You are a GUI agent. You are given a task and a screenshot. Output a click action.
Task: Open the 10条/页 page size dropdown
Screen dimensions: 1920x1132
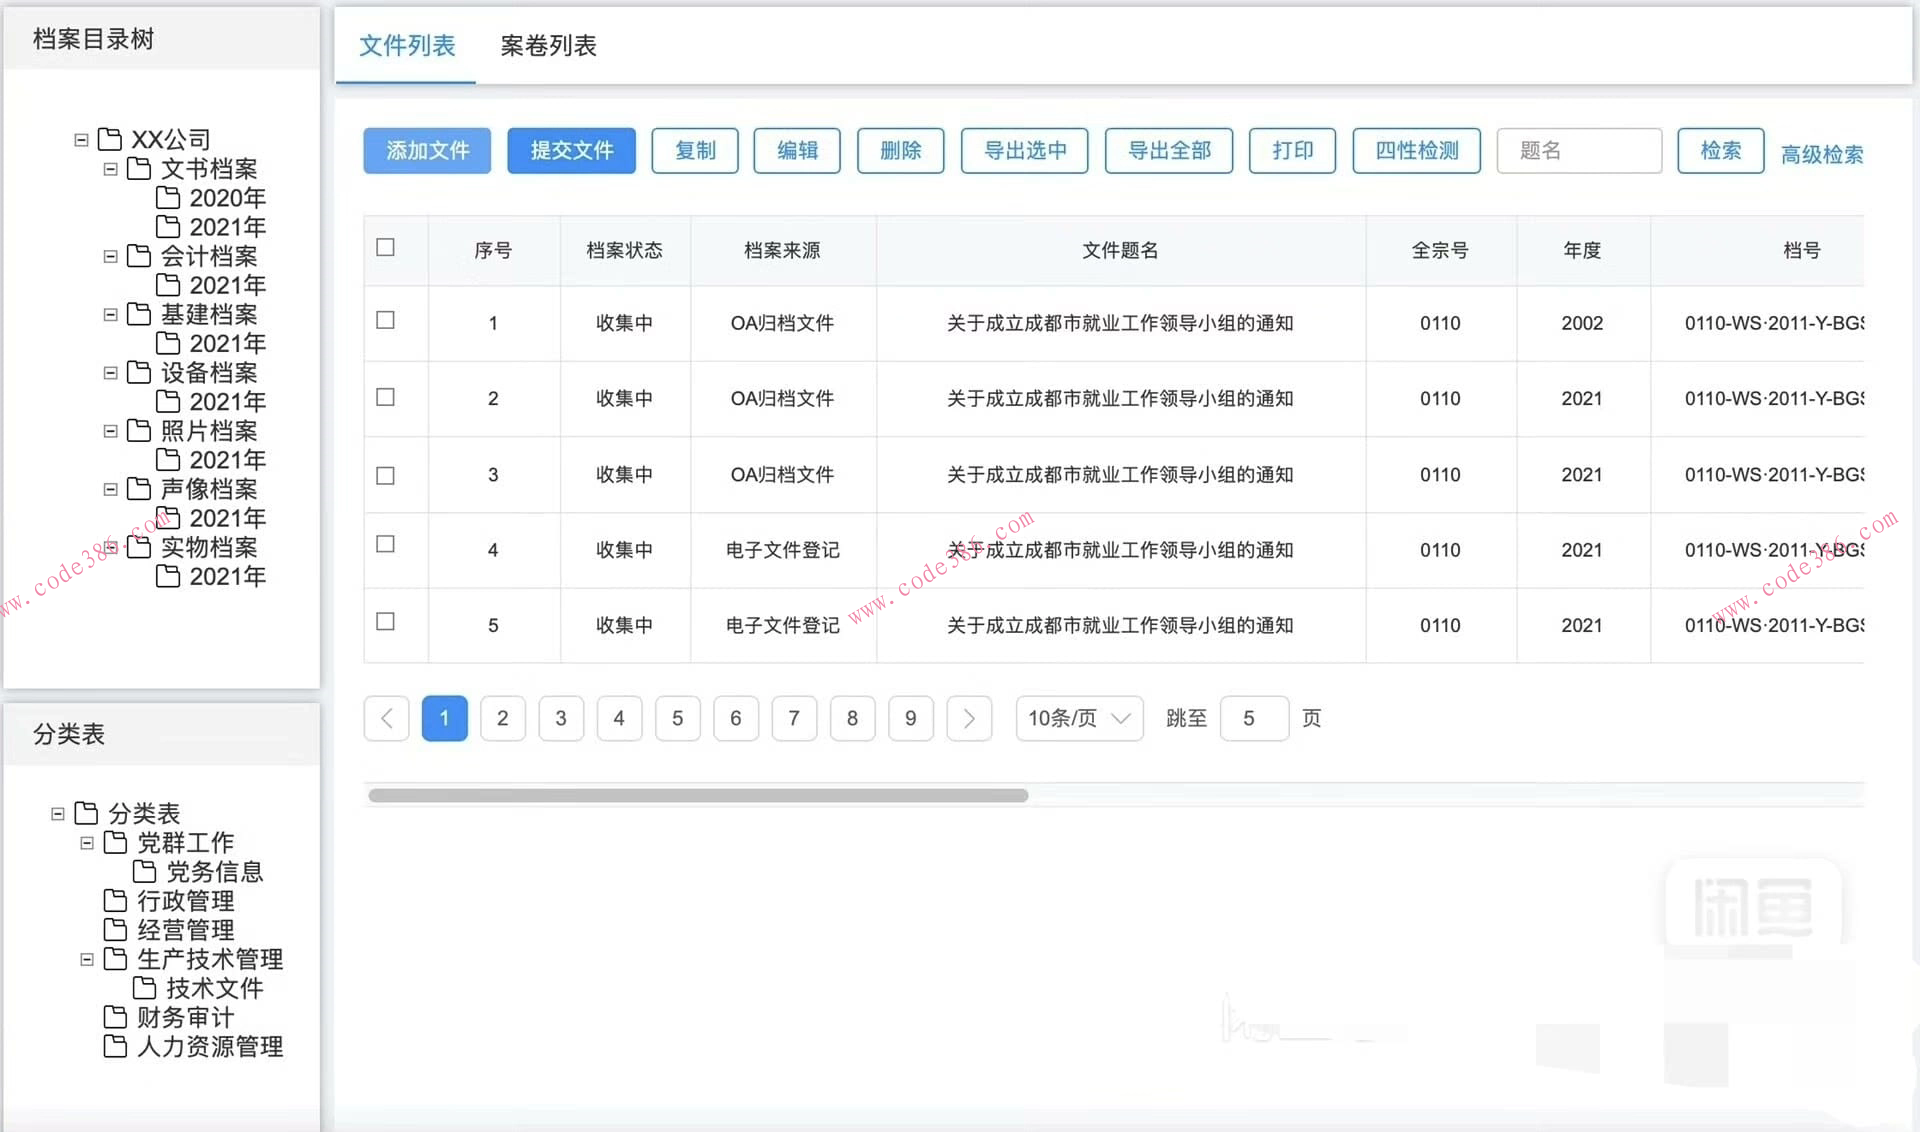click(x=1079, y=718)
